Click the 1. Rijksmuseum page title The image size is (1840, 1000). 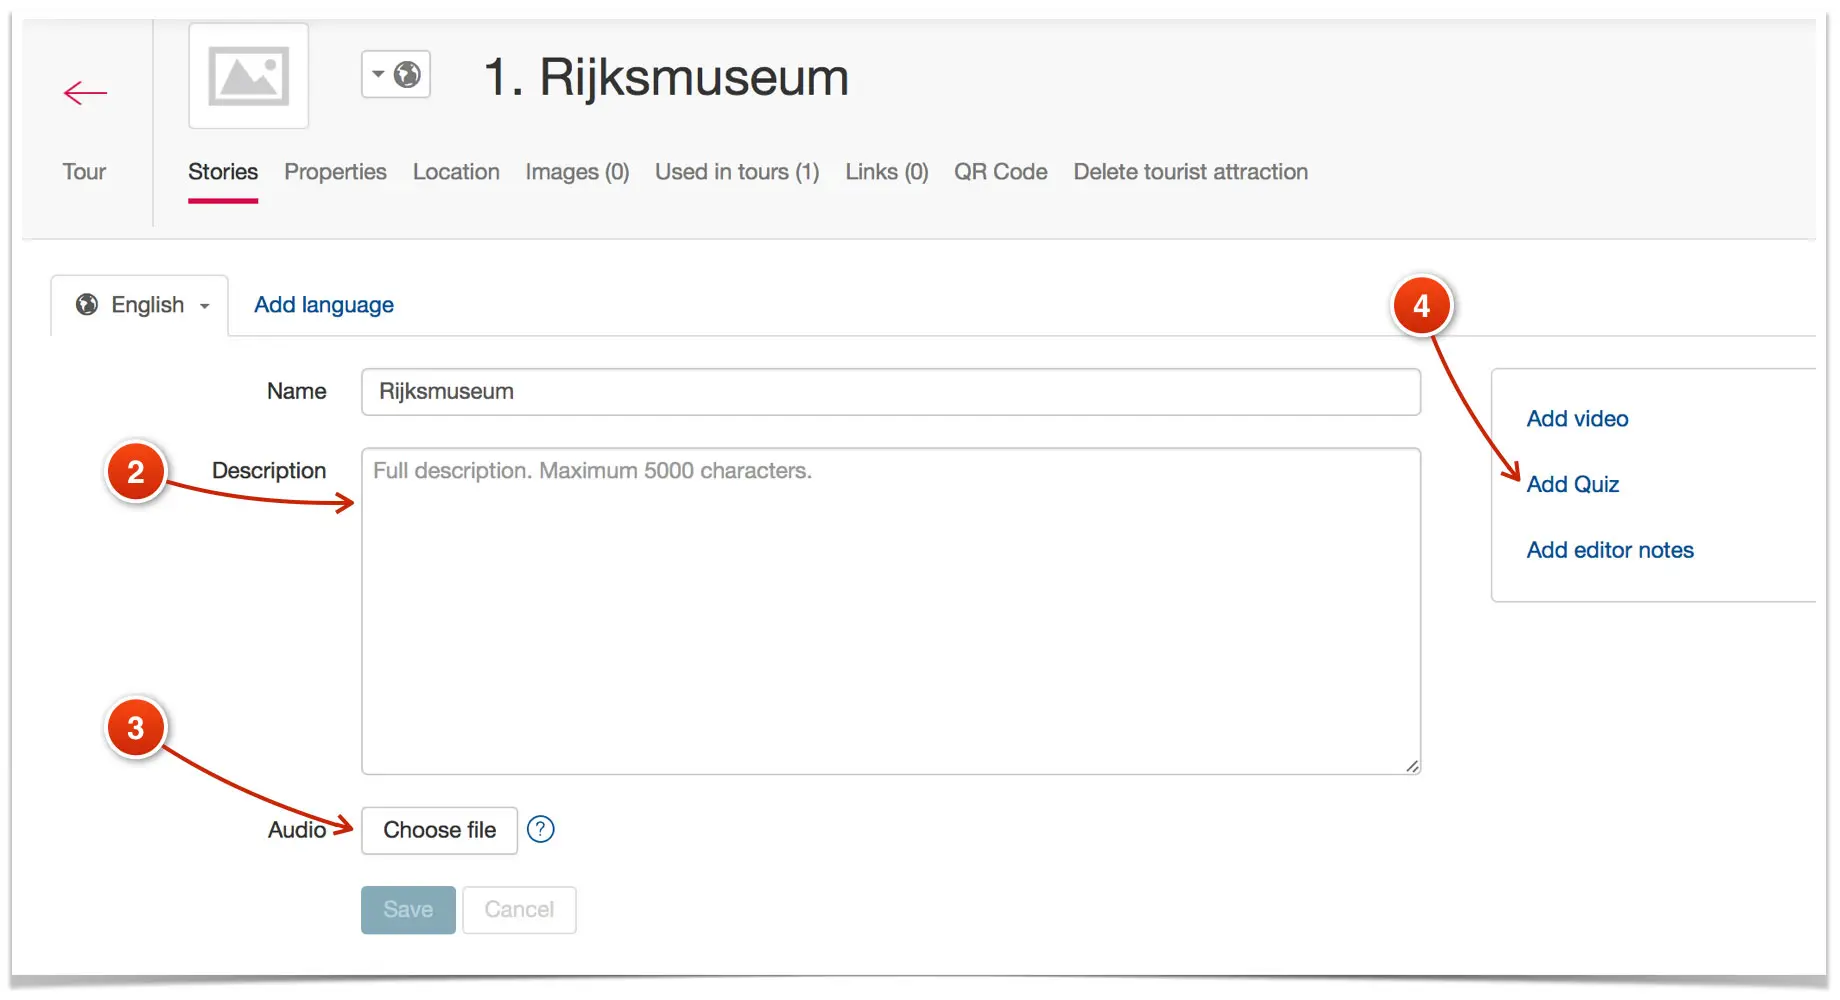click(x=666, y=77)
